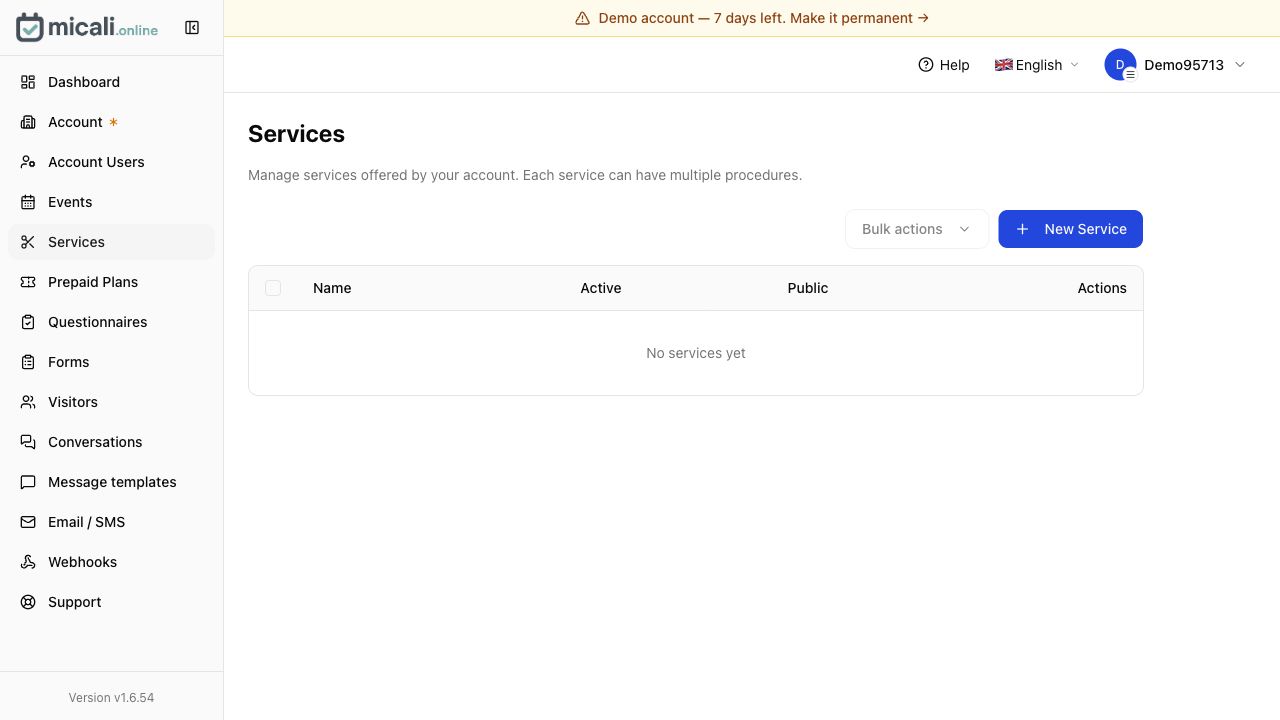
Task: Create a New Service
Action: pyautogui.click(x=1070, y=229)
